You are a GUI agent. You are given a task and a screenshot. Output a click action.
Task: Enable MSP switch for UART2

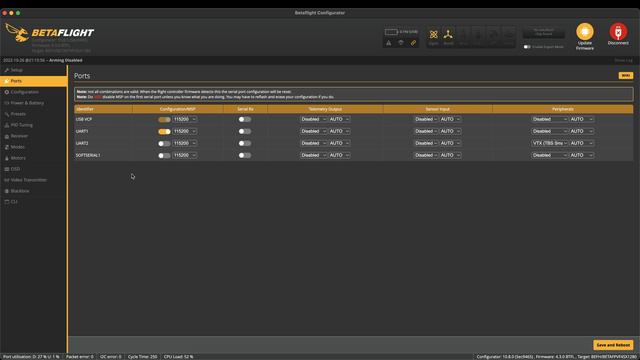point(164,144)
